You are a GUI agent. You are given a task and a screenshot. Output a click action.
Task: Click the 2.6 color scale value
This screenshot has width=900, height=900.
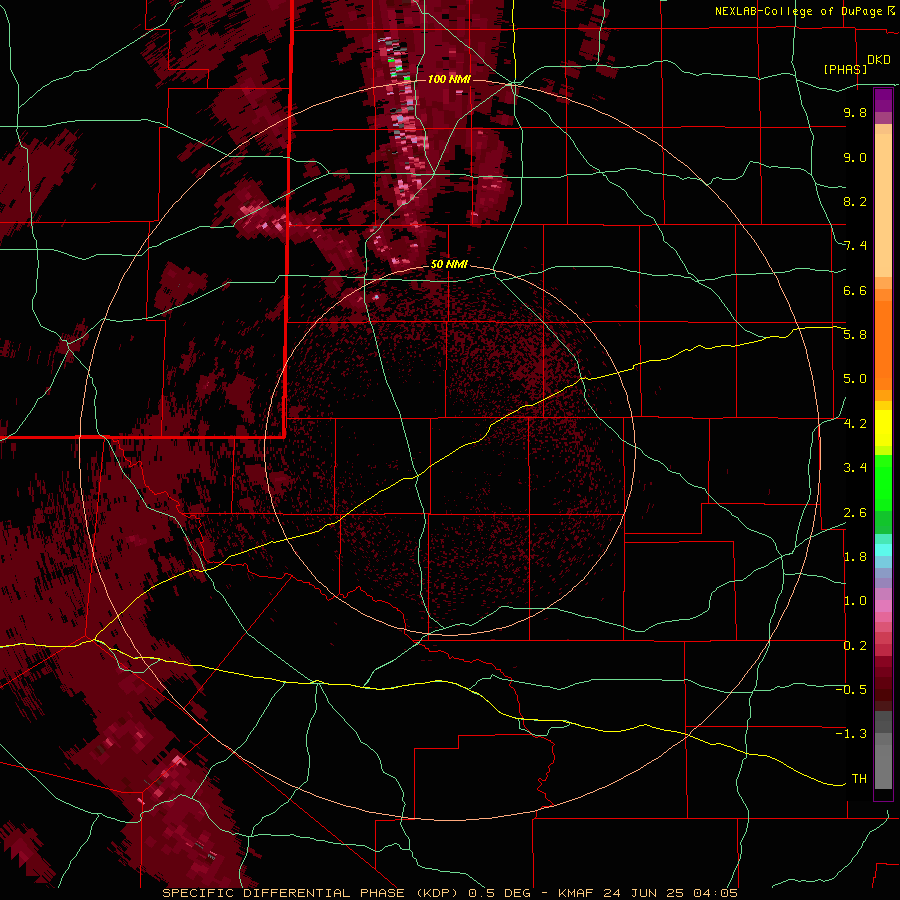(x=855, y=513)
